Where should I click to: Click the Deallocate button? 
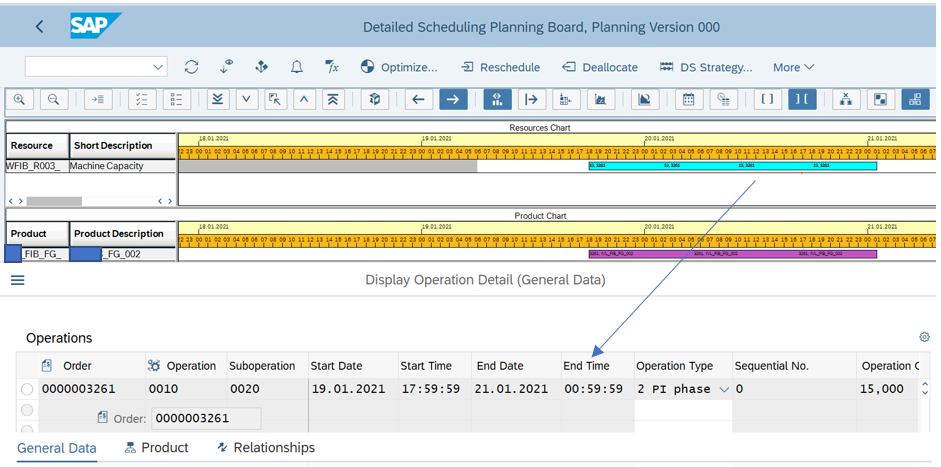600,67
